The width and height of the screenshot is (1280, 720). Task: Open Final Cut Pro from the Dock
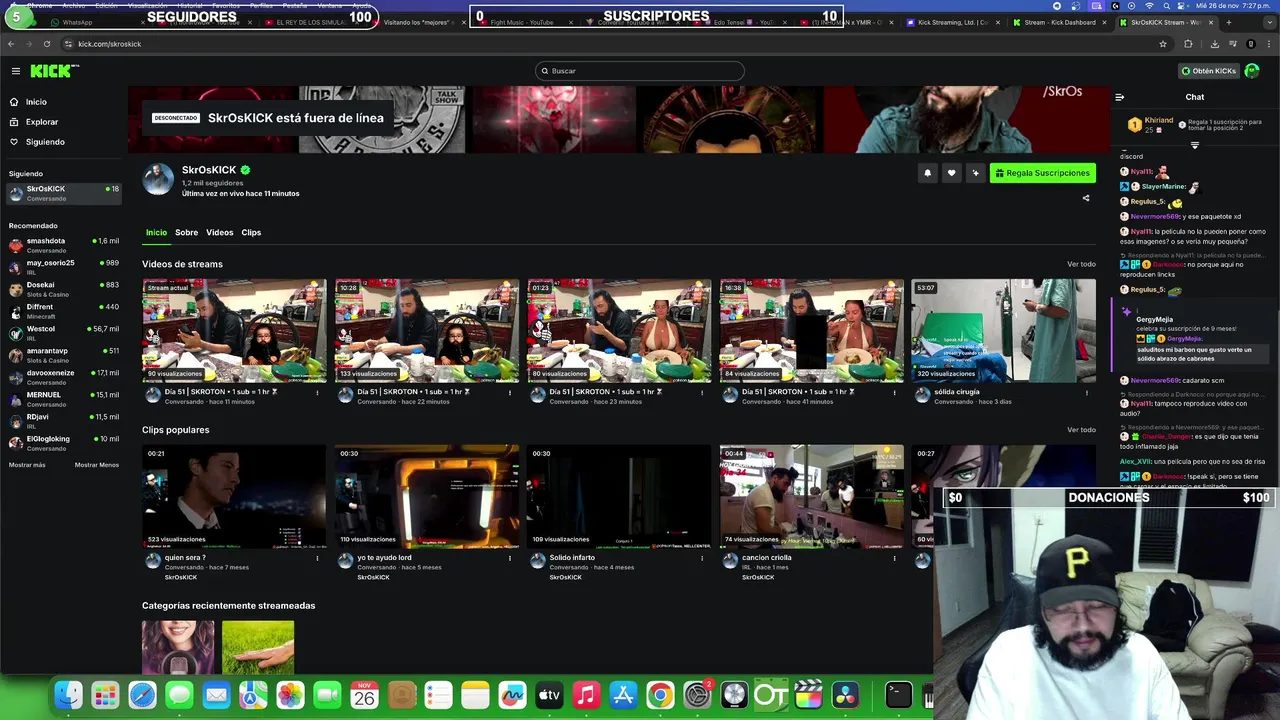pyautogui.click(x=808, y=695)
